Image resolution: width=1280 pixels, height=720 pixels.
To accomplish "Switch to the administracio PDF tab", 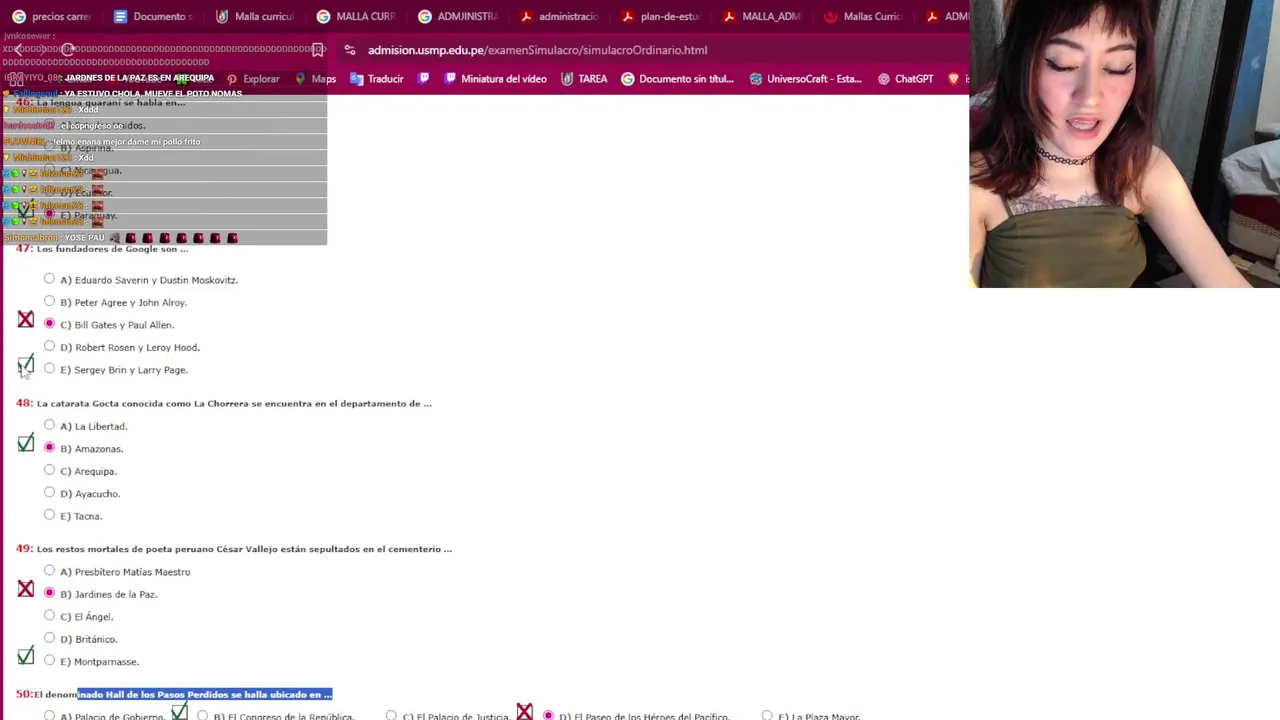I will point(559,16).
